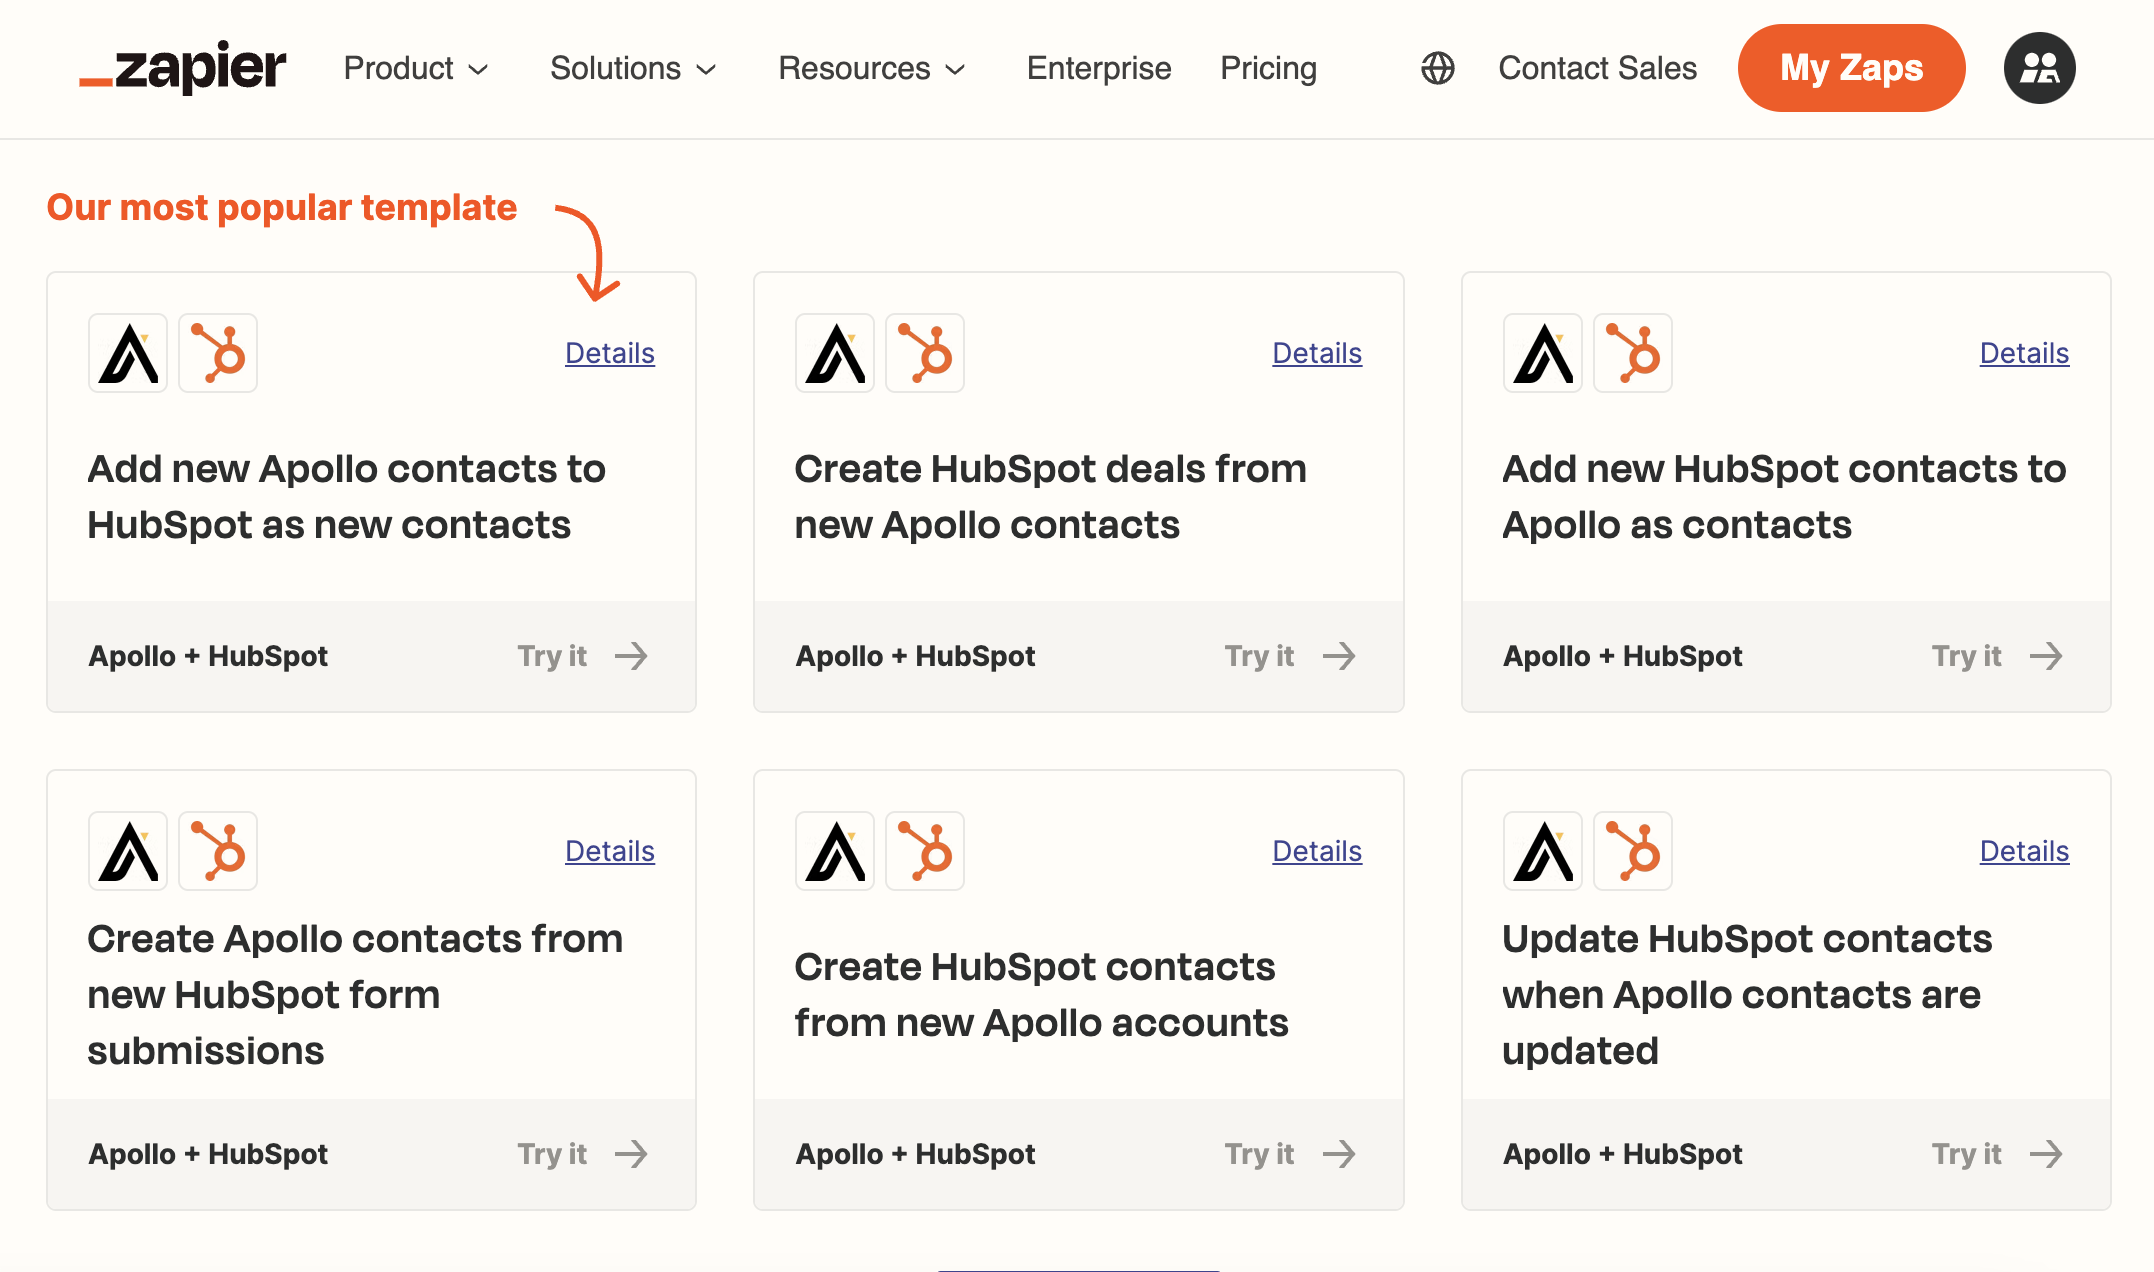Click 'Try it' on 'HubSpot form submissions' card
The height and width of the screenshot is (1272, 2154).
(552, 1154)
